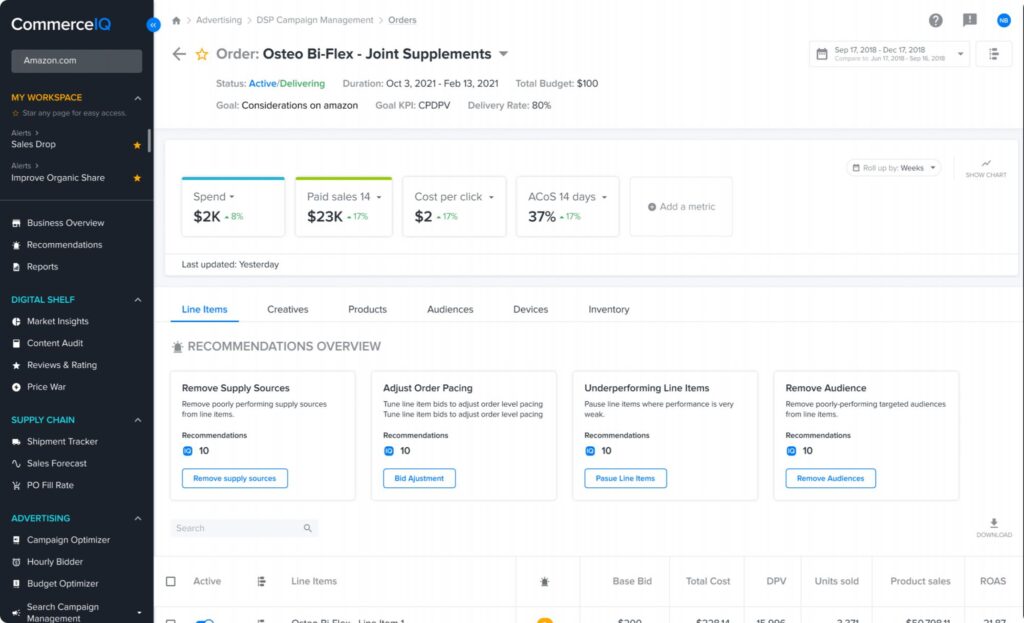This screenshot has height=623, width=1024.
Task: Click Add a metric
Action: (681, 206)
